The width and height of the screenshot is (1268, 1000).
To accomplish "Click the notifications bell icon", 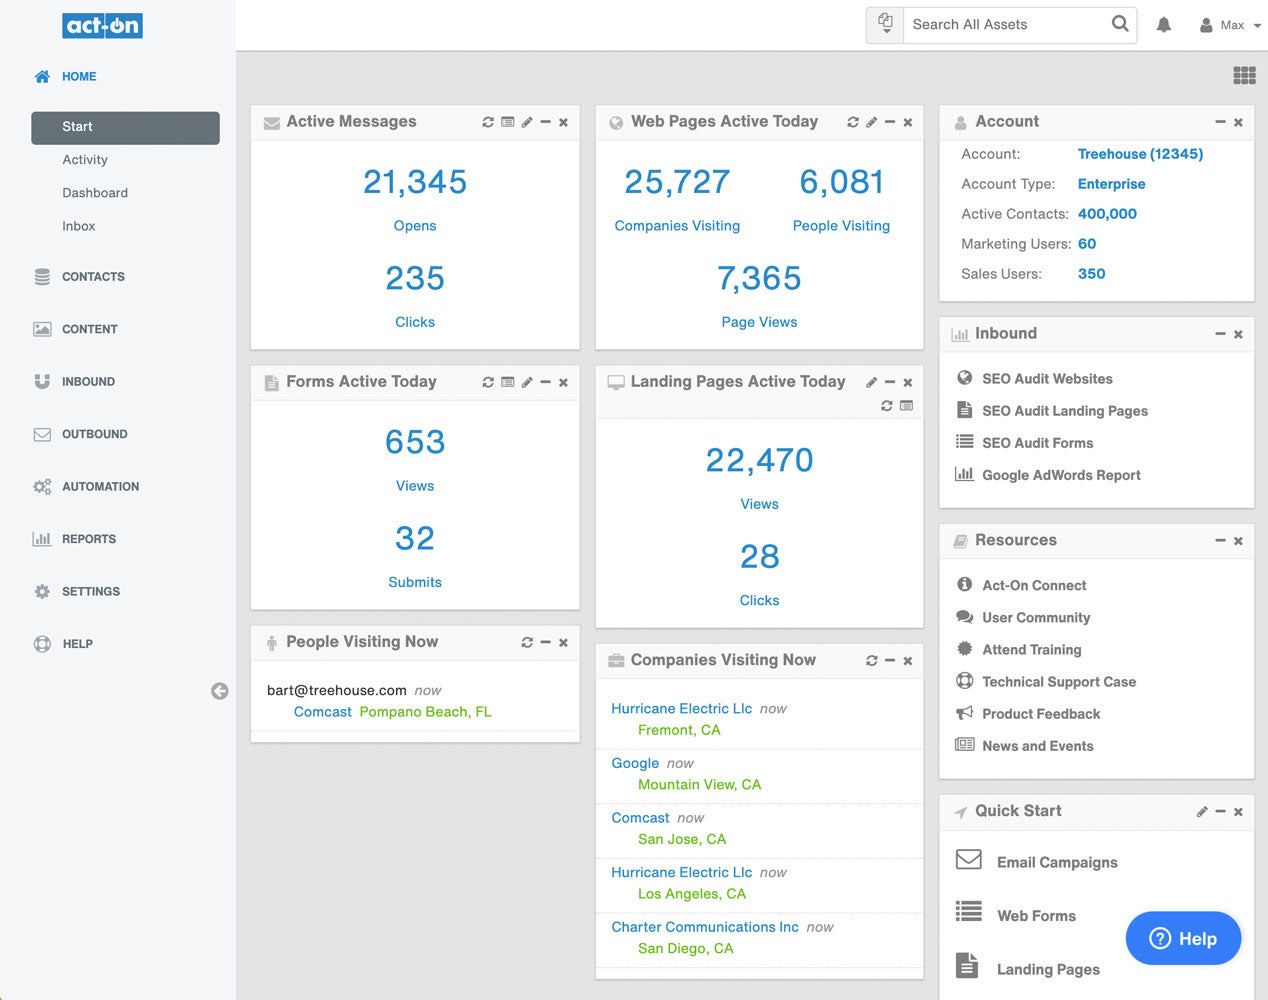I will tap(1163, 25).
